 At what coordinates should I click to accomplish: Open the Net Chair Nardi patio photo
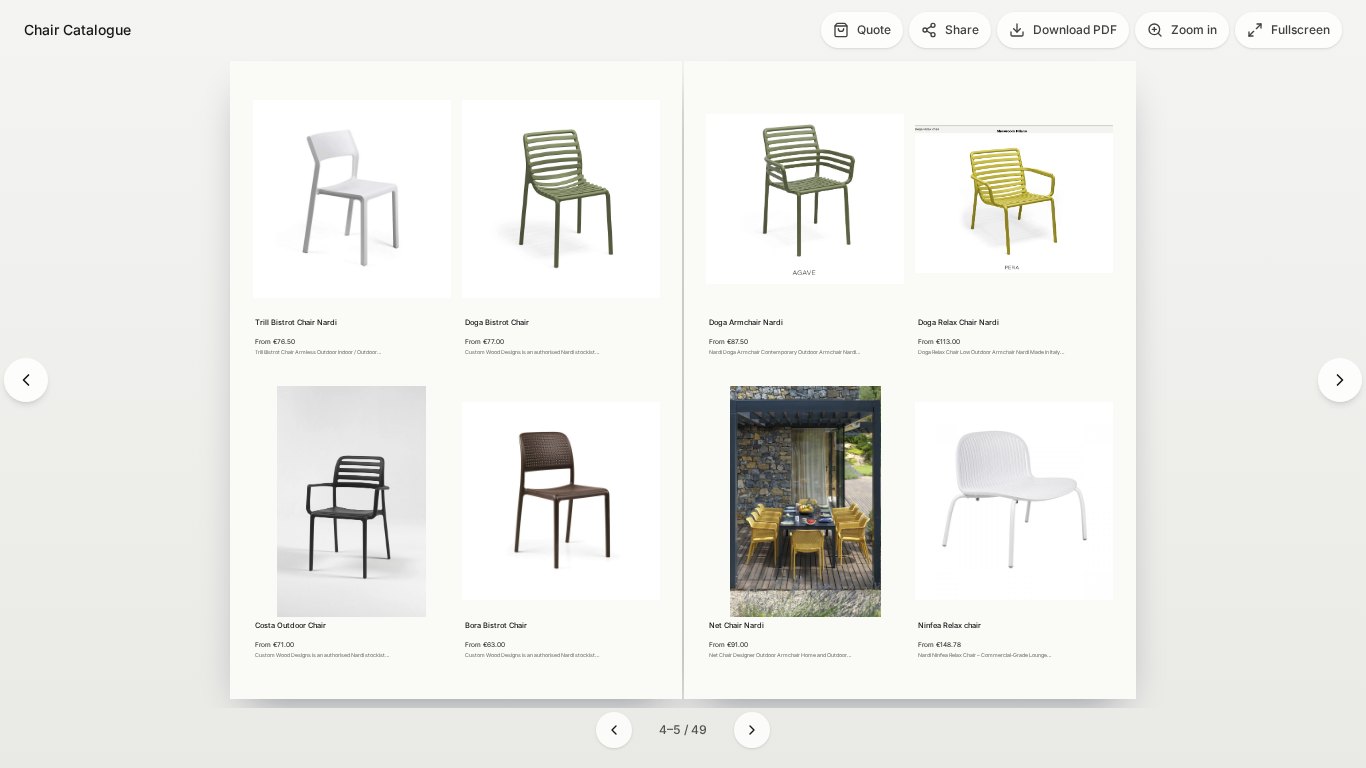(805, 501)
